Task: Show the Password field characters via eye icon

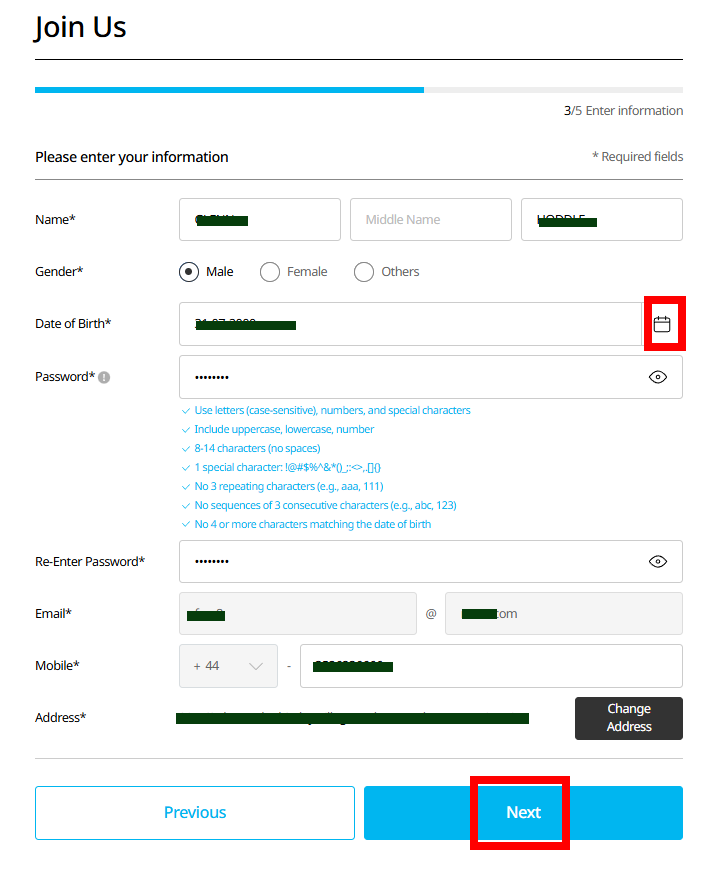Action: pyautogui.click(x=657, y=377)
